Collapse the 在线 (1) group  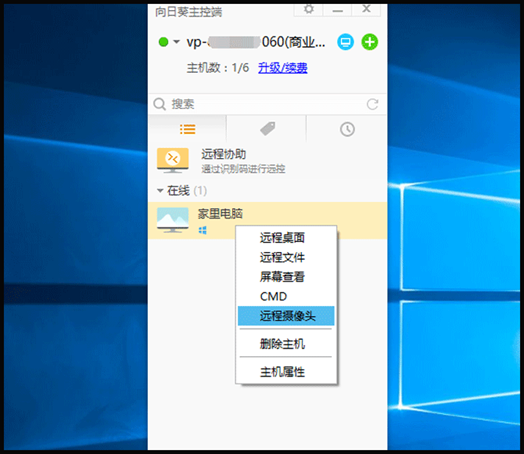[x=160, y=191]
